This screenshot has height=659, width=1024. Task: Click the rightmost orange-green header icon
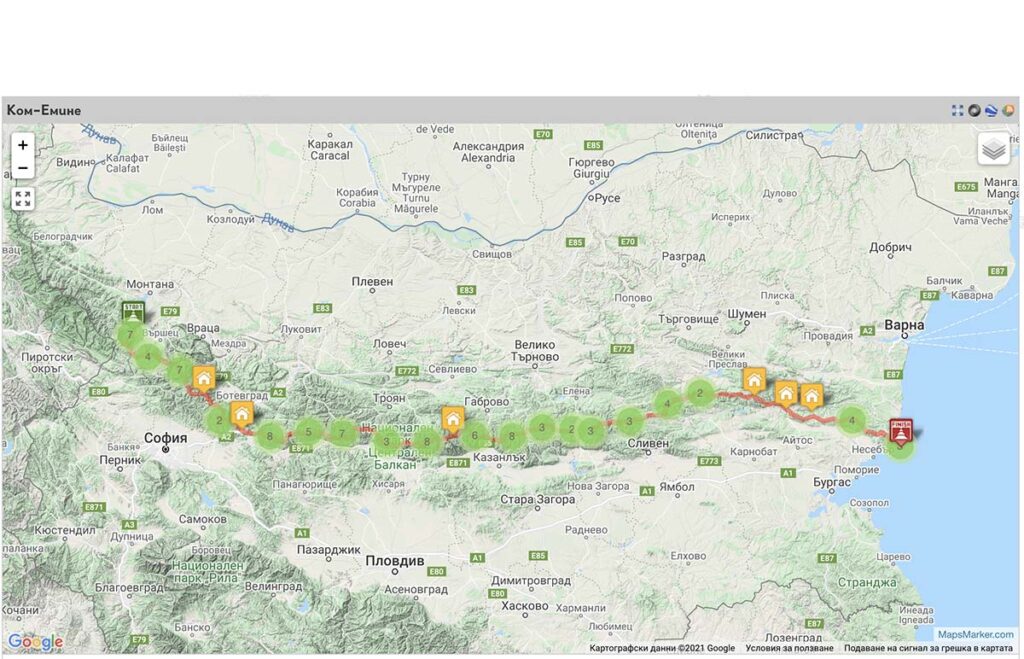(1008, 110)
